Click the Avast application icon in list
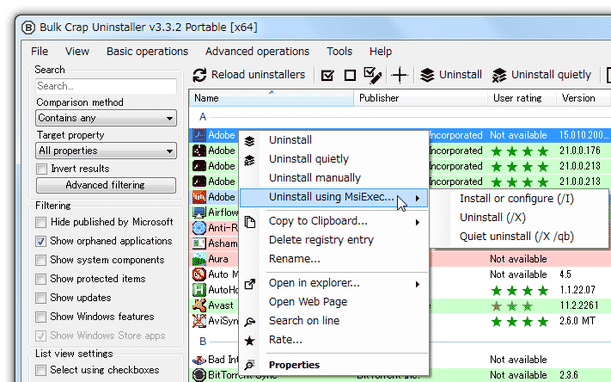 (x=199, y=305)
